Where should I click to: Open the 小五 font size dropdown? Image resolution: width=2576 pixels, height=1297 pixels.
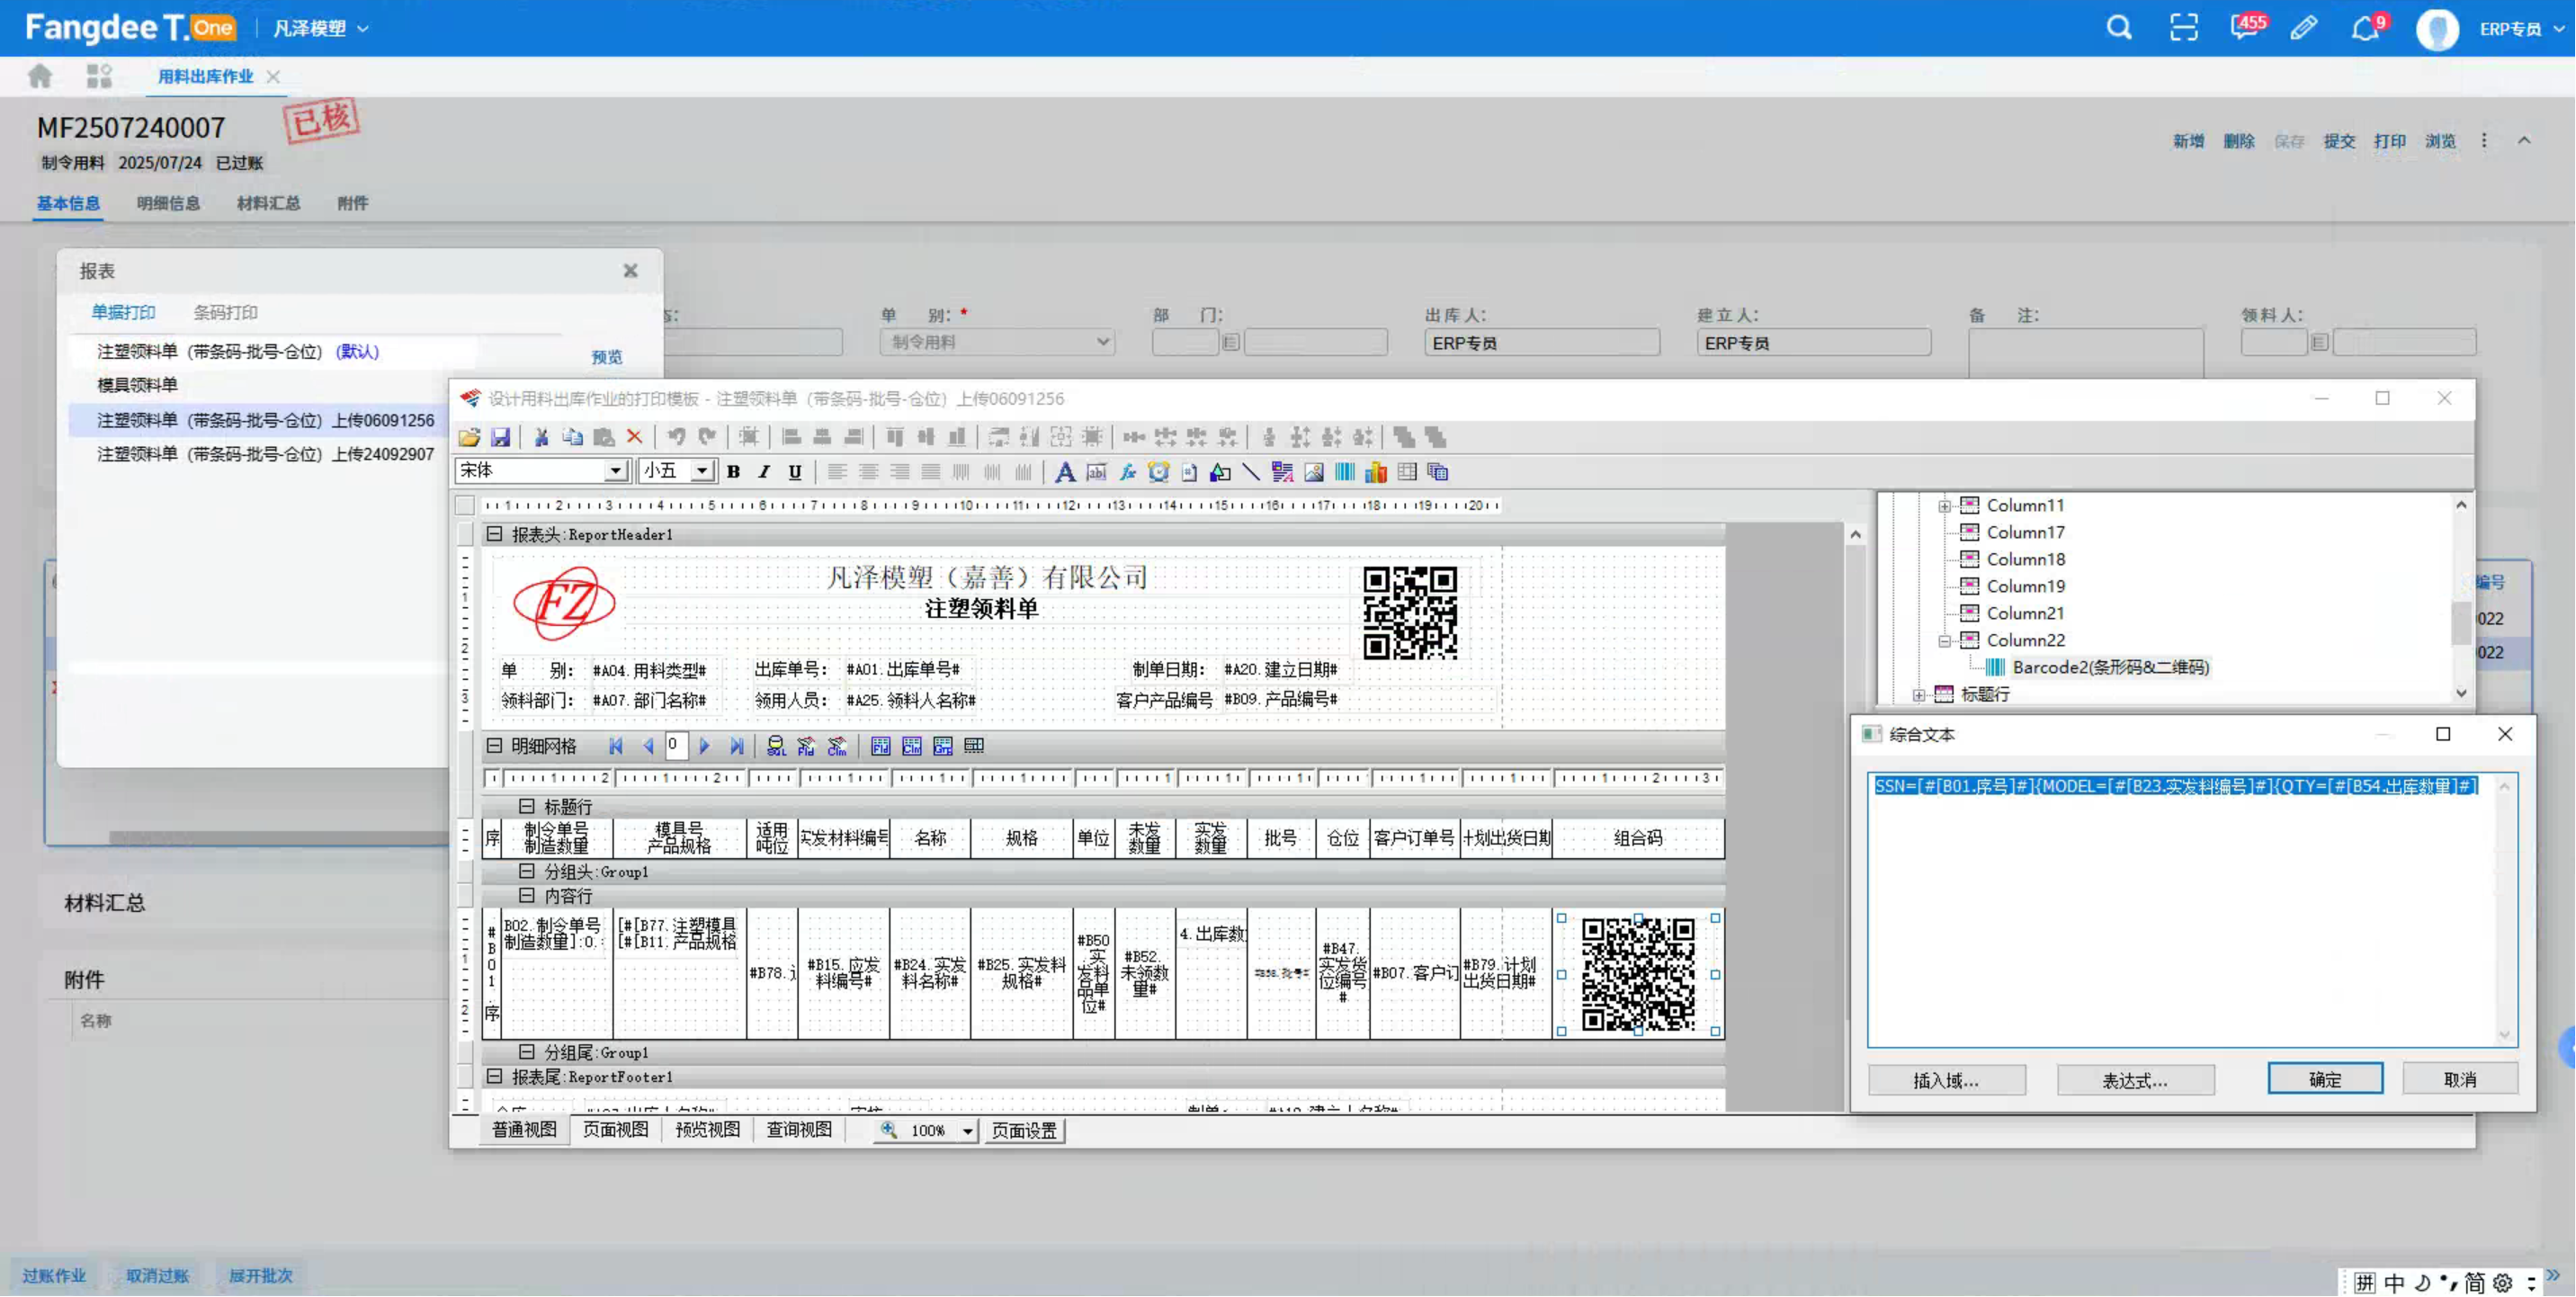[702, 471]
